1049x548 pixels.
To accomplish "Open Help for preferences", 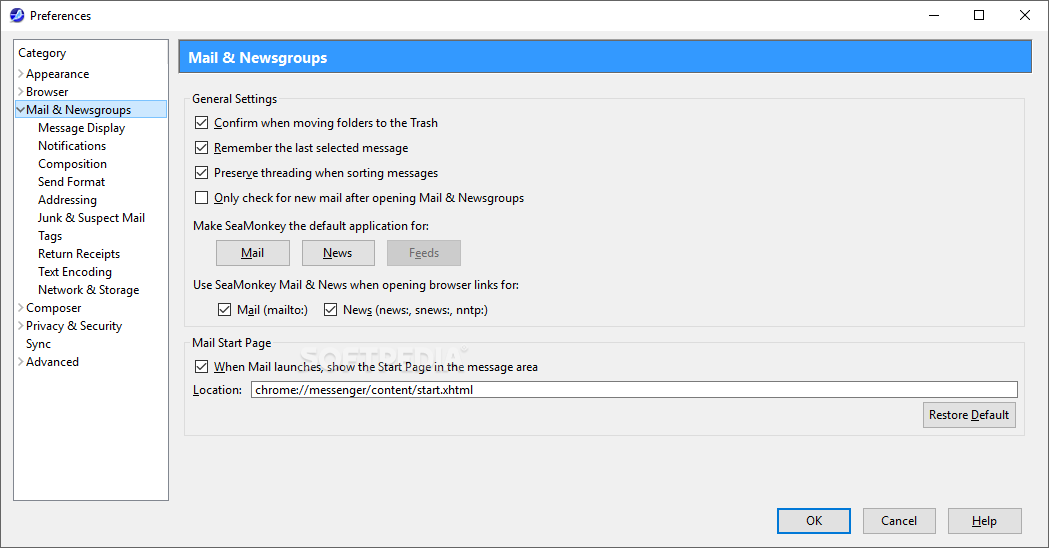I will (x=984, y=521).
